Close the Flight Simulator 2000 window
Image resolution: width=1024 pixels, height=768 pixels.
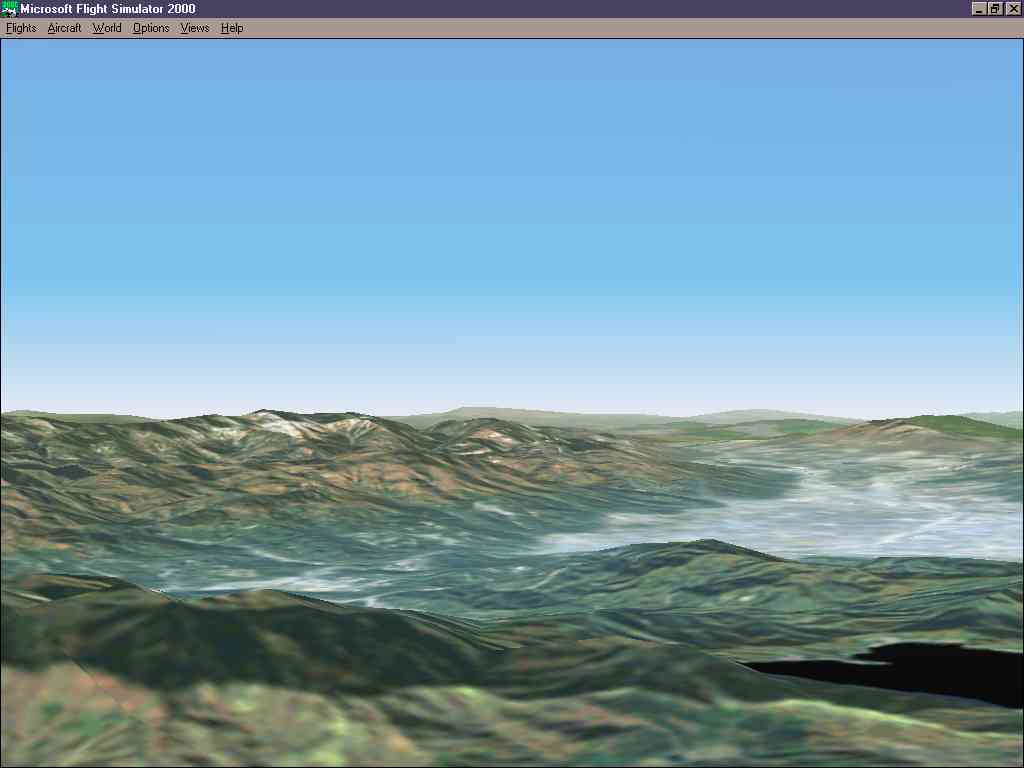point(1014,8)
